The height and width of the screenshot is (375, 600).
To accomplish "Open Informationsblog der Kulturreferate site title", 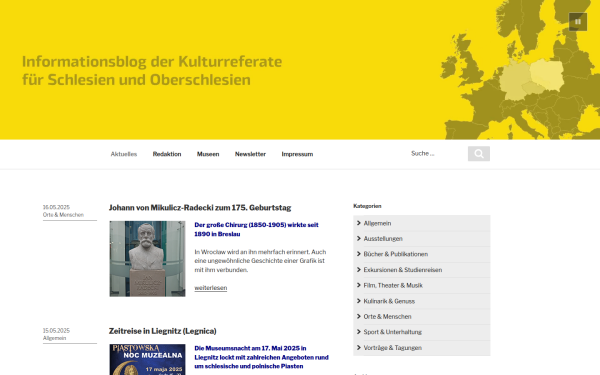I will 152,71.
